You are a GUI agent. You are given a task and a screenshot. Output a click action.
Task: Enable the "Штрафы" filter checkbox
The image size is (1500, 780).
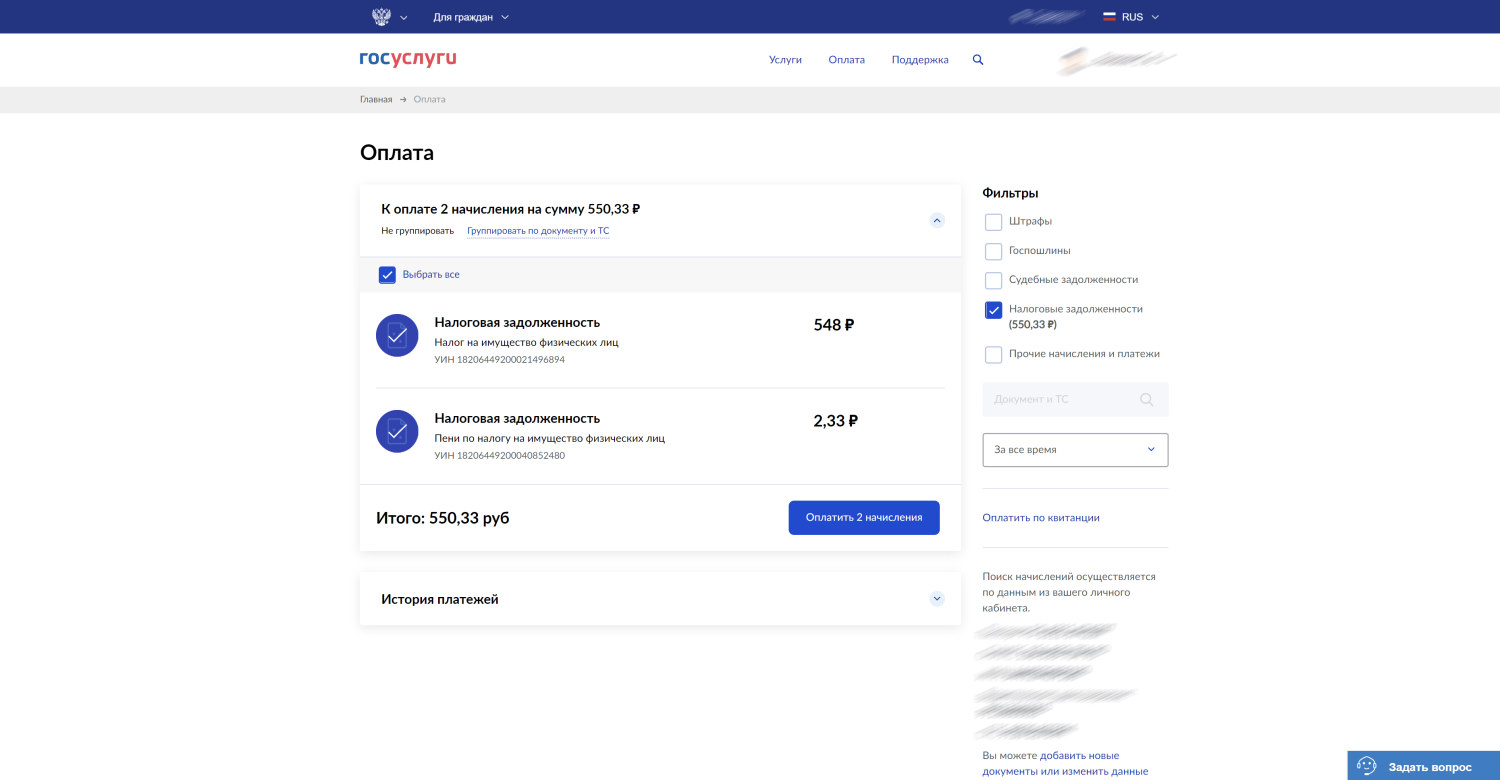pos(993,222)
